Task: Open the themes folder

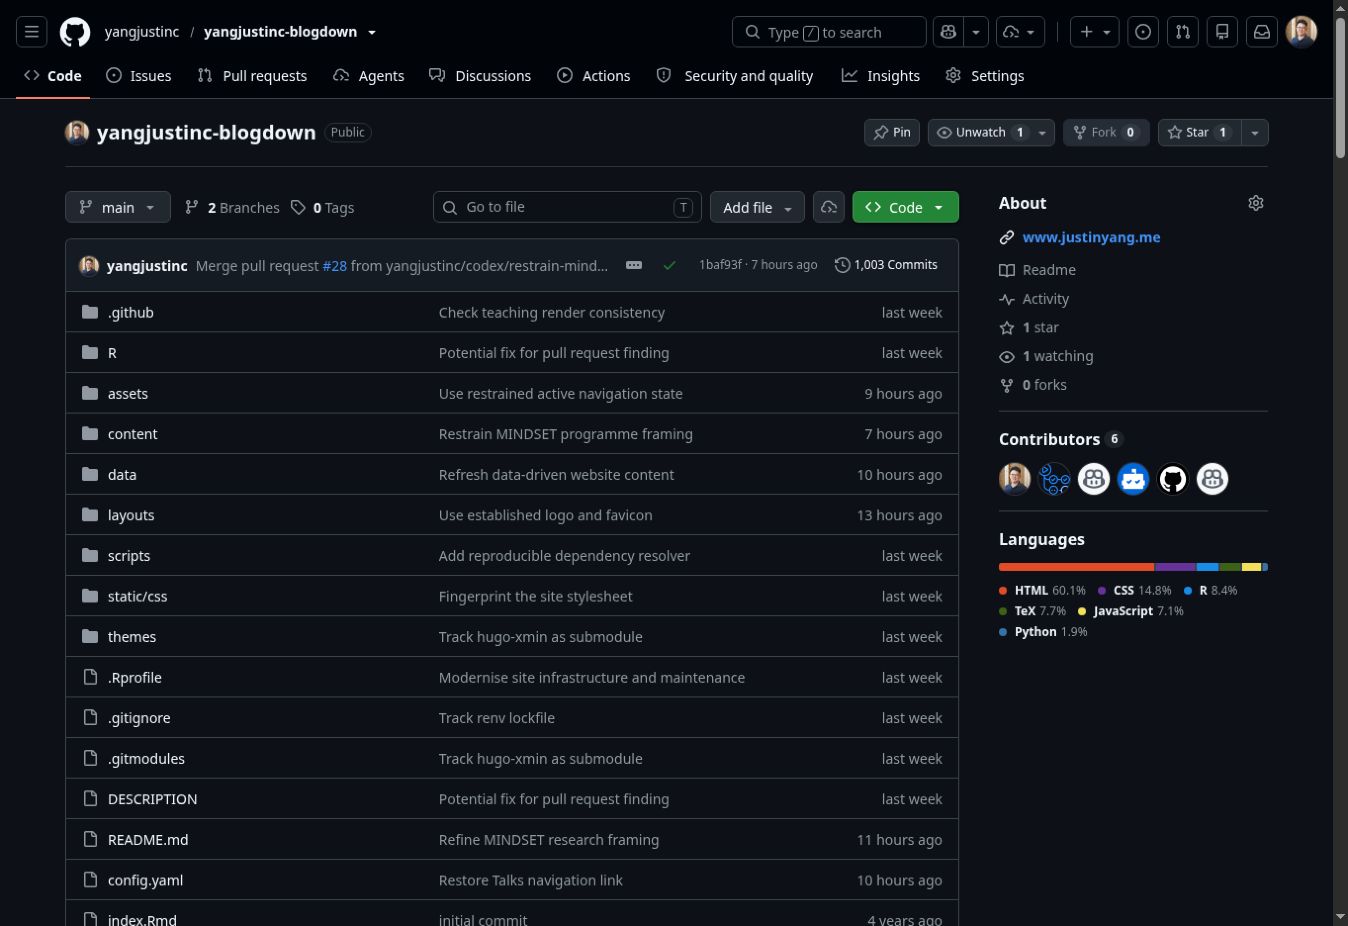Action: coord(132,637)
